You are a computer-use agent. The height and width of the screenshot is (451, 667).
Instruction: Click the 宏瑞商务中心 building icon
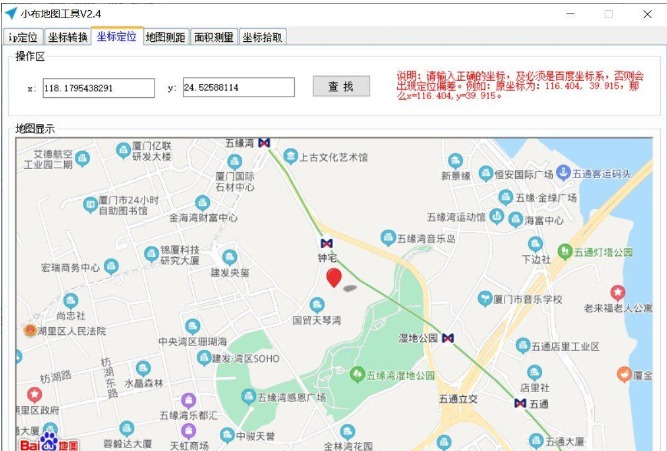(111, 267)
